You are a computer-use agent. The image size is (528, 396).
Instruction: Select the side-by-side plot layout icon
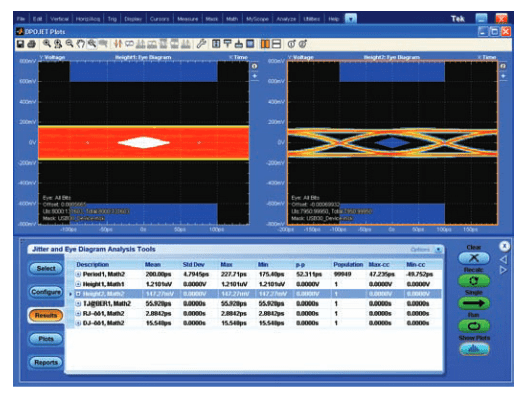[x=265, y=44]
